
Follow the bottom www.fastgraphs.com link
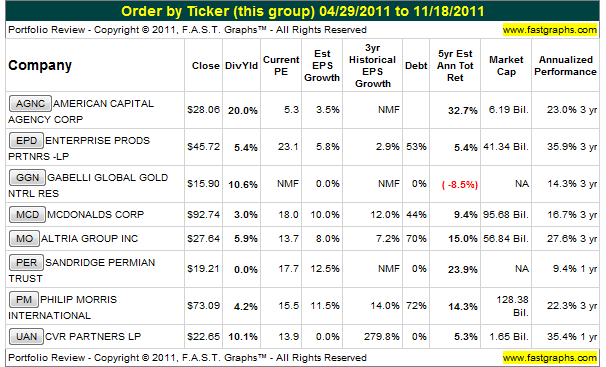pyautogui.click(x=550, y=357)
